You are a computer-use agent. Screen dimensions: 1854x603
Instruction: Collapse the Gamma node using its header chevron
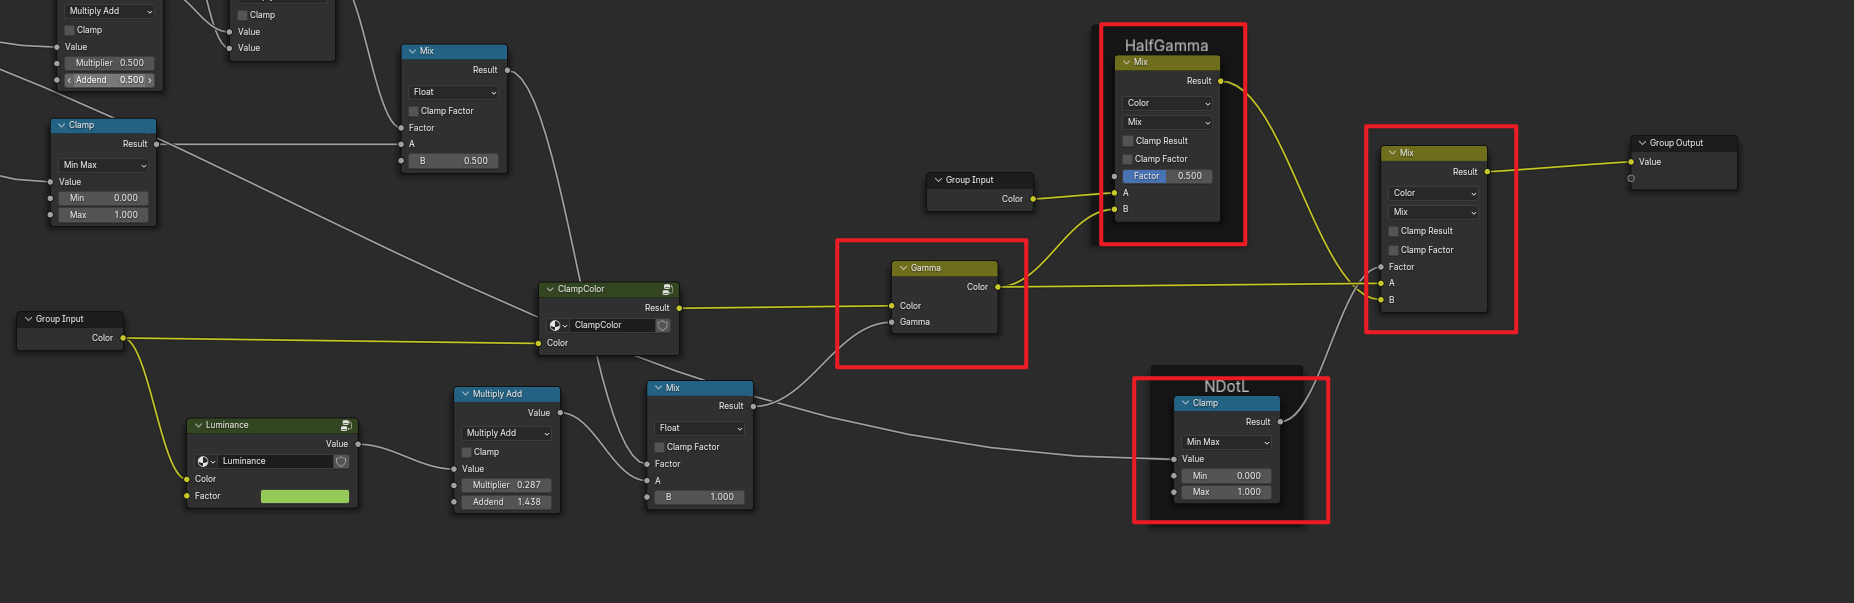pyautogui.click(x=903, y=268)
